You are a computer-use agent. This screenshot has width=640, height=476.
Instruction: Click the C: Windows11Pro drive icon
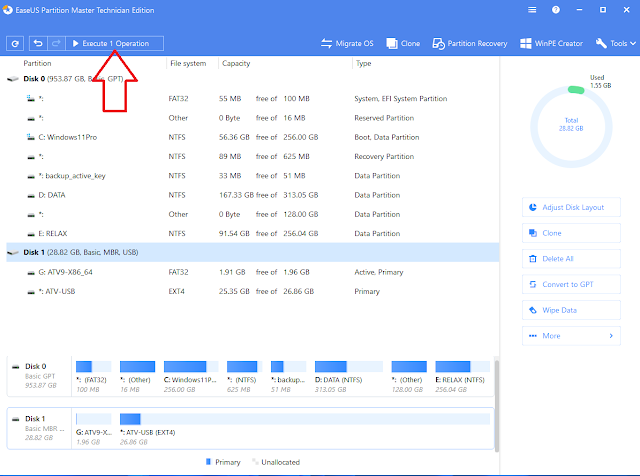[x=31, y=137]
